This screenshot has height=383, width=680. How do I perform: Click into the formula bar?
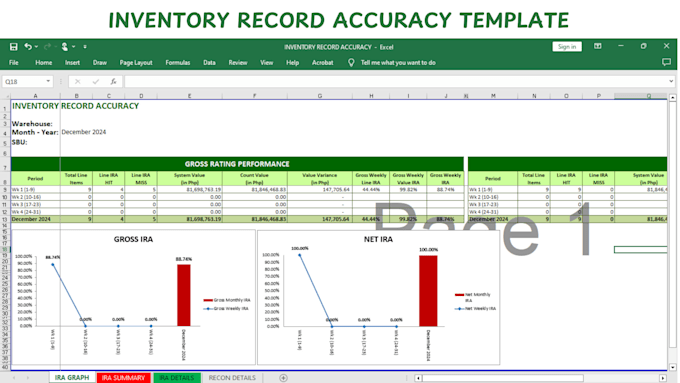pos(396,81)
